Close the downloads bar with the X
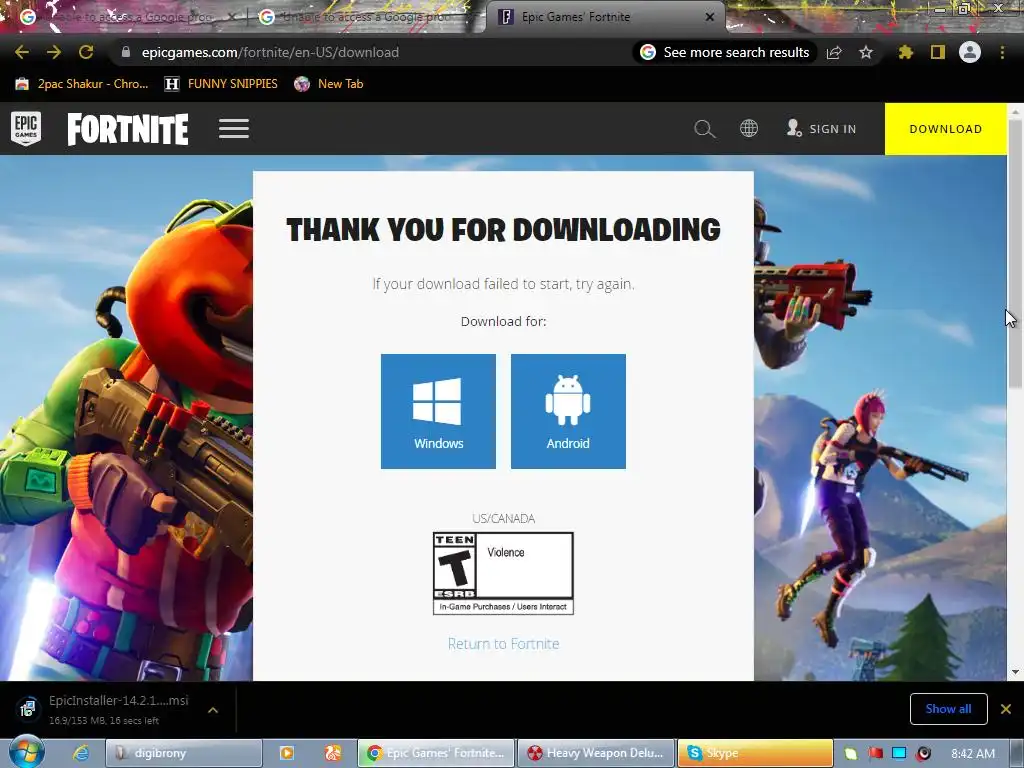The width and height of the screenshot is (1024, 768). (1006, 709)
